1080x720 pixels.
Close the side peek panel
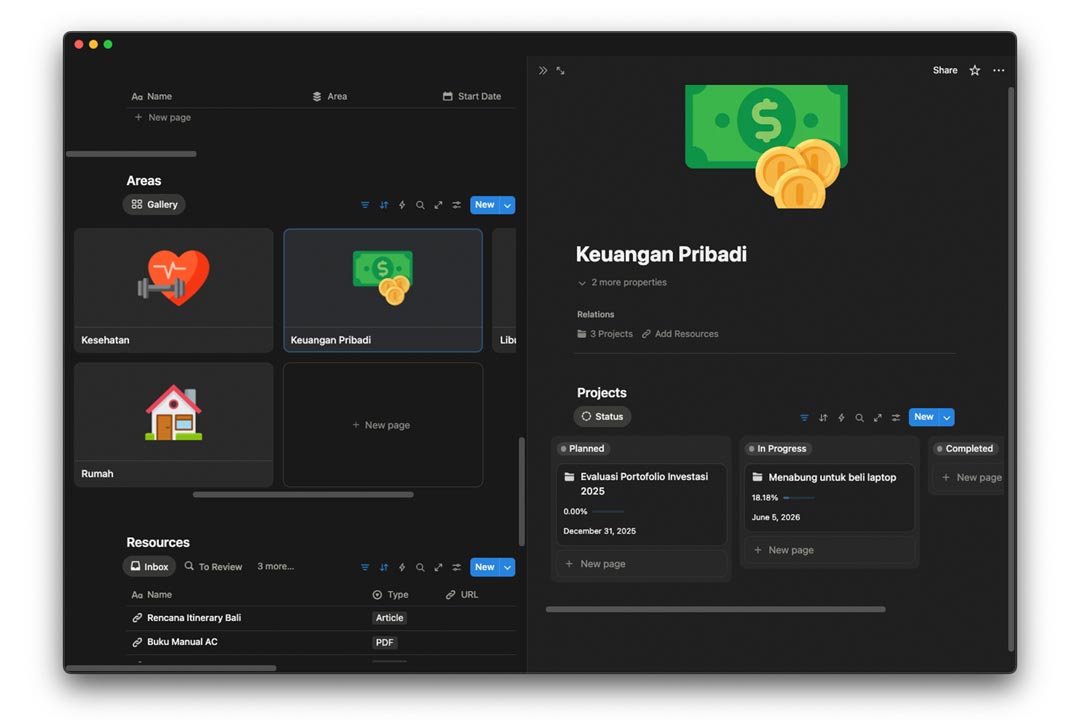[x=543, y=71]
